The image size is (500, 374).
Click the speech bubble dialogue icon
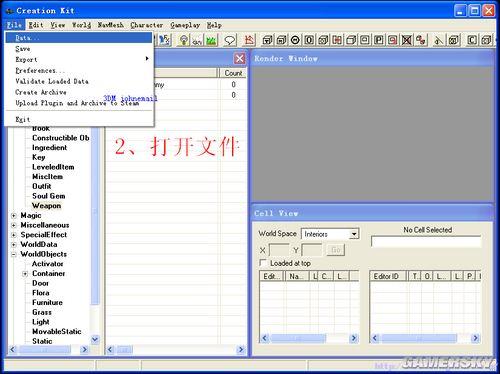[x=230, y=40]
